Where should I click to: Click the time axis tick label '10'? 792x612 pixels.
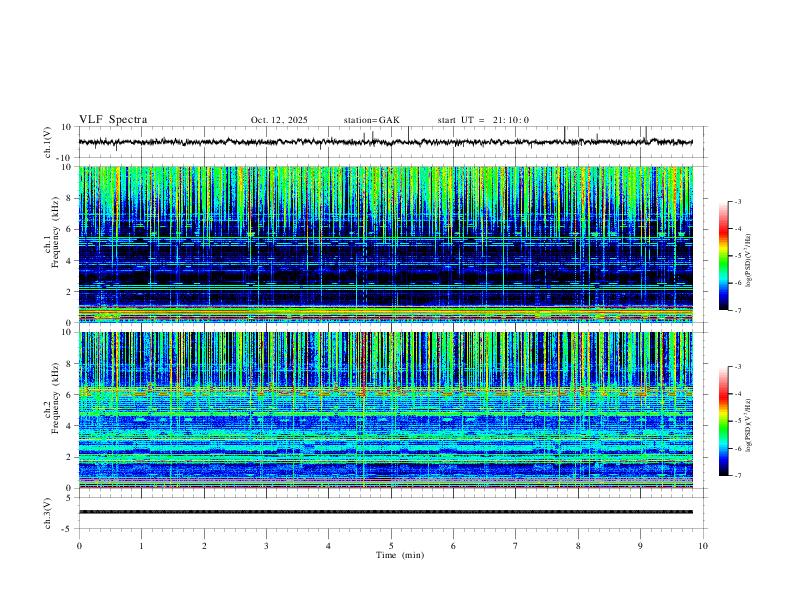703,546
